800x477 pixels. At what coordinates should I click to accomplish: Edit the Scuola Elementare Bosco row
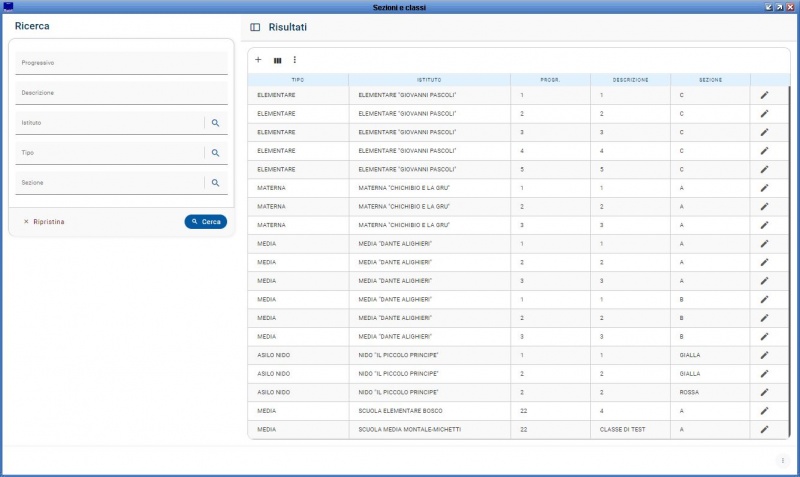click(764, 410)
